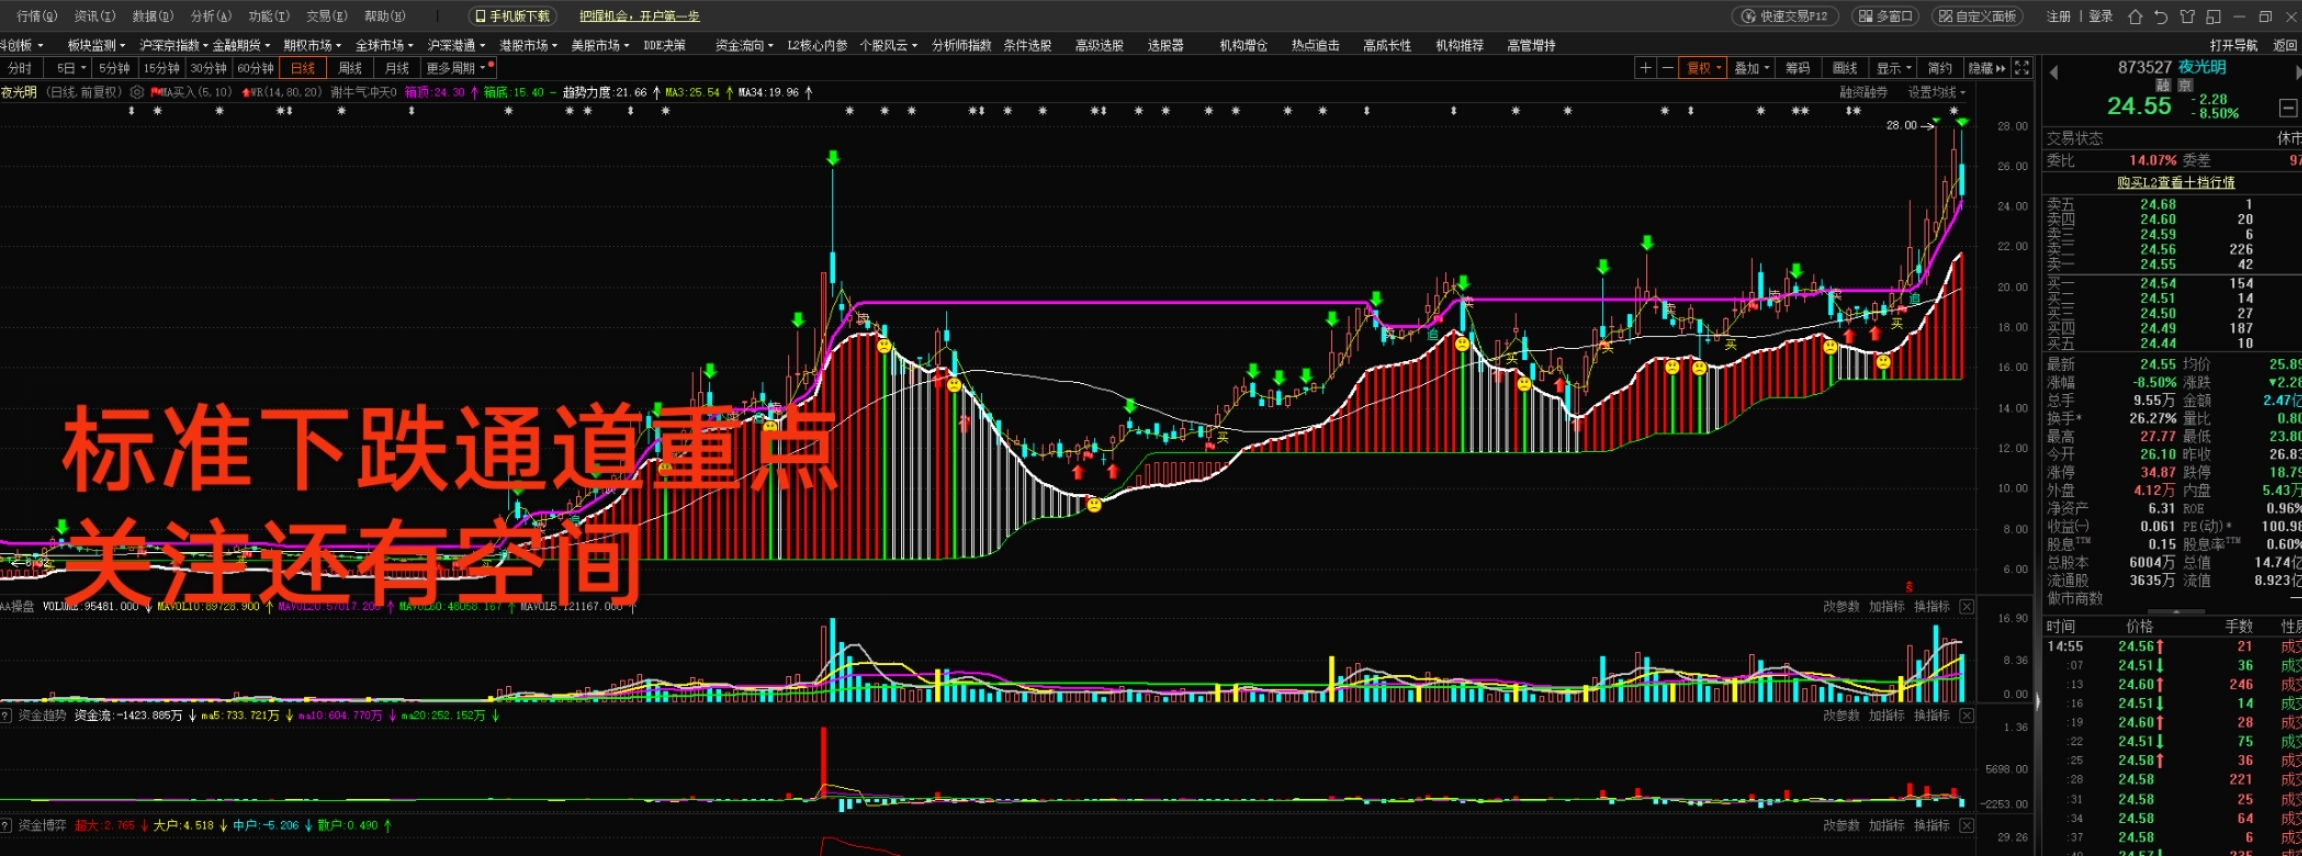Click 打开导航 in top right
The image size is (2302, 856).
click(2233, 45)
